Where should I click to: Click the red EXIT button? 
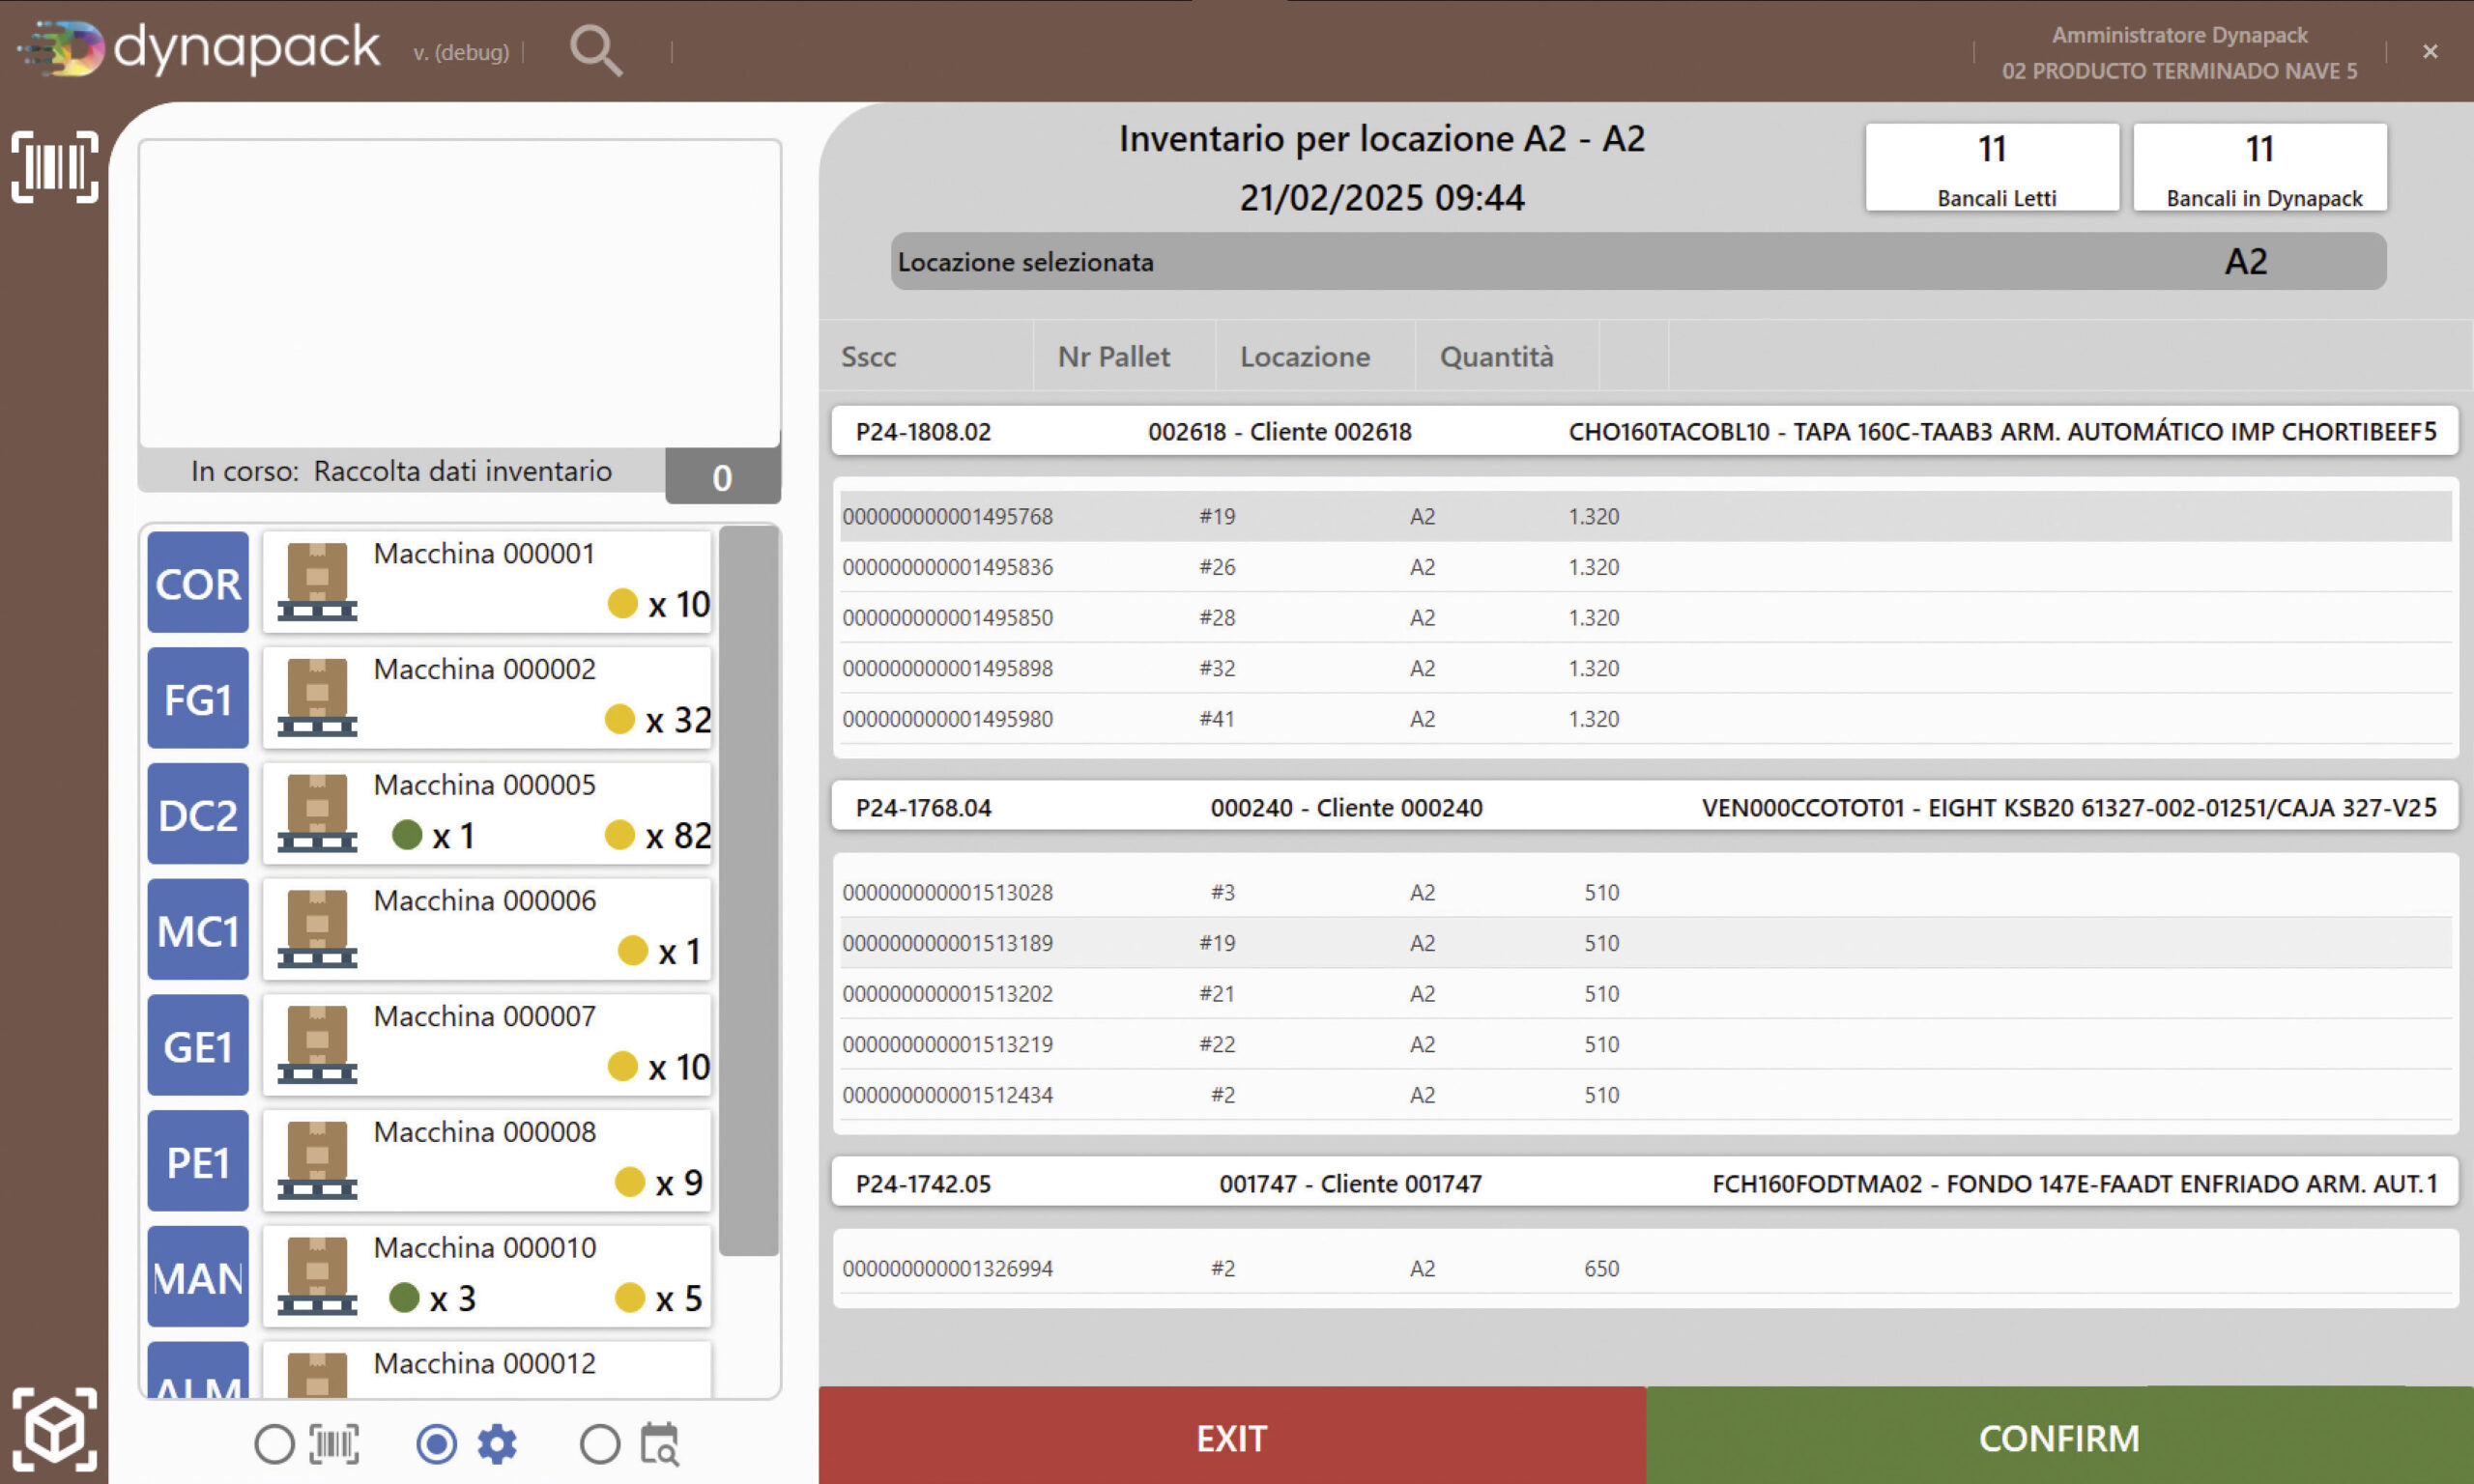point(1232,1437)
